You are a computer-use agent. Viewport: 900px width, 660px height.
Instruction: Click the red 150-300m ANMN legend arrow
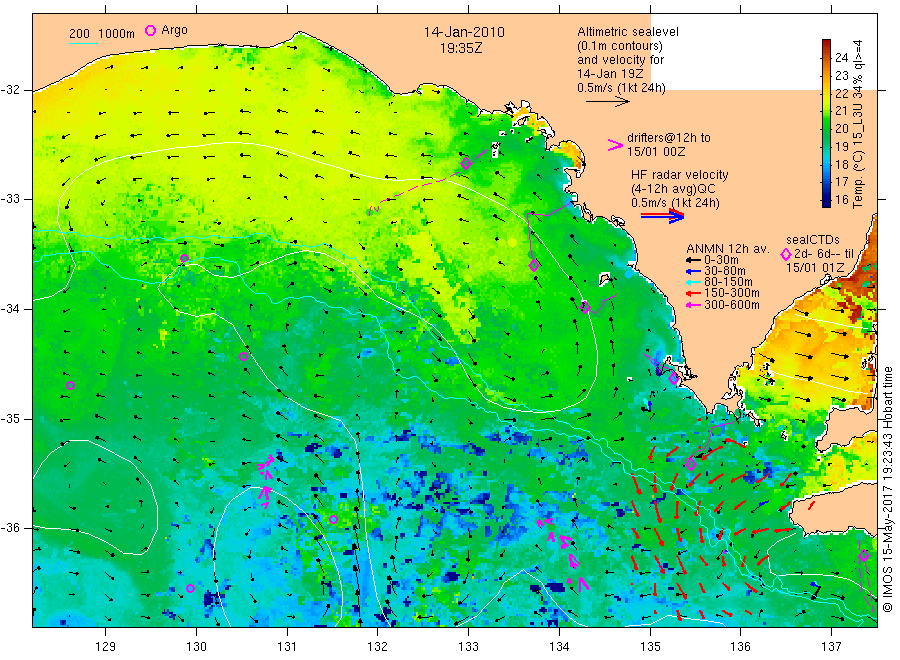pos(693,294)
